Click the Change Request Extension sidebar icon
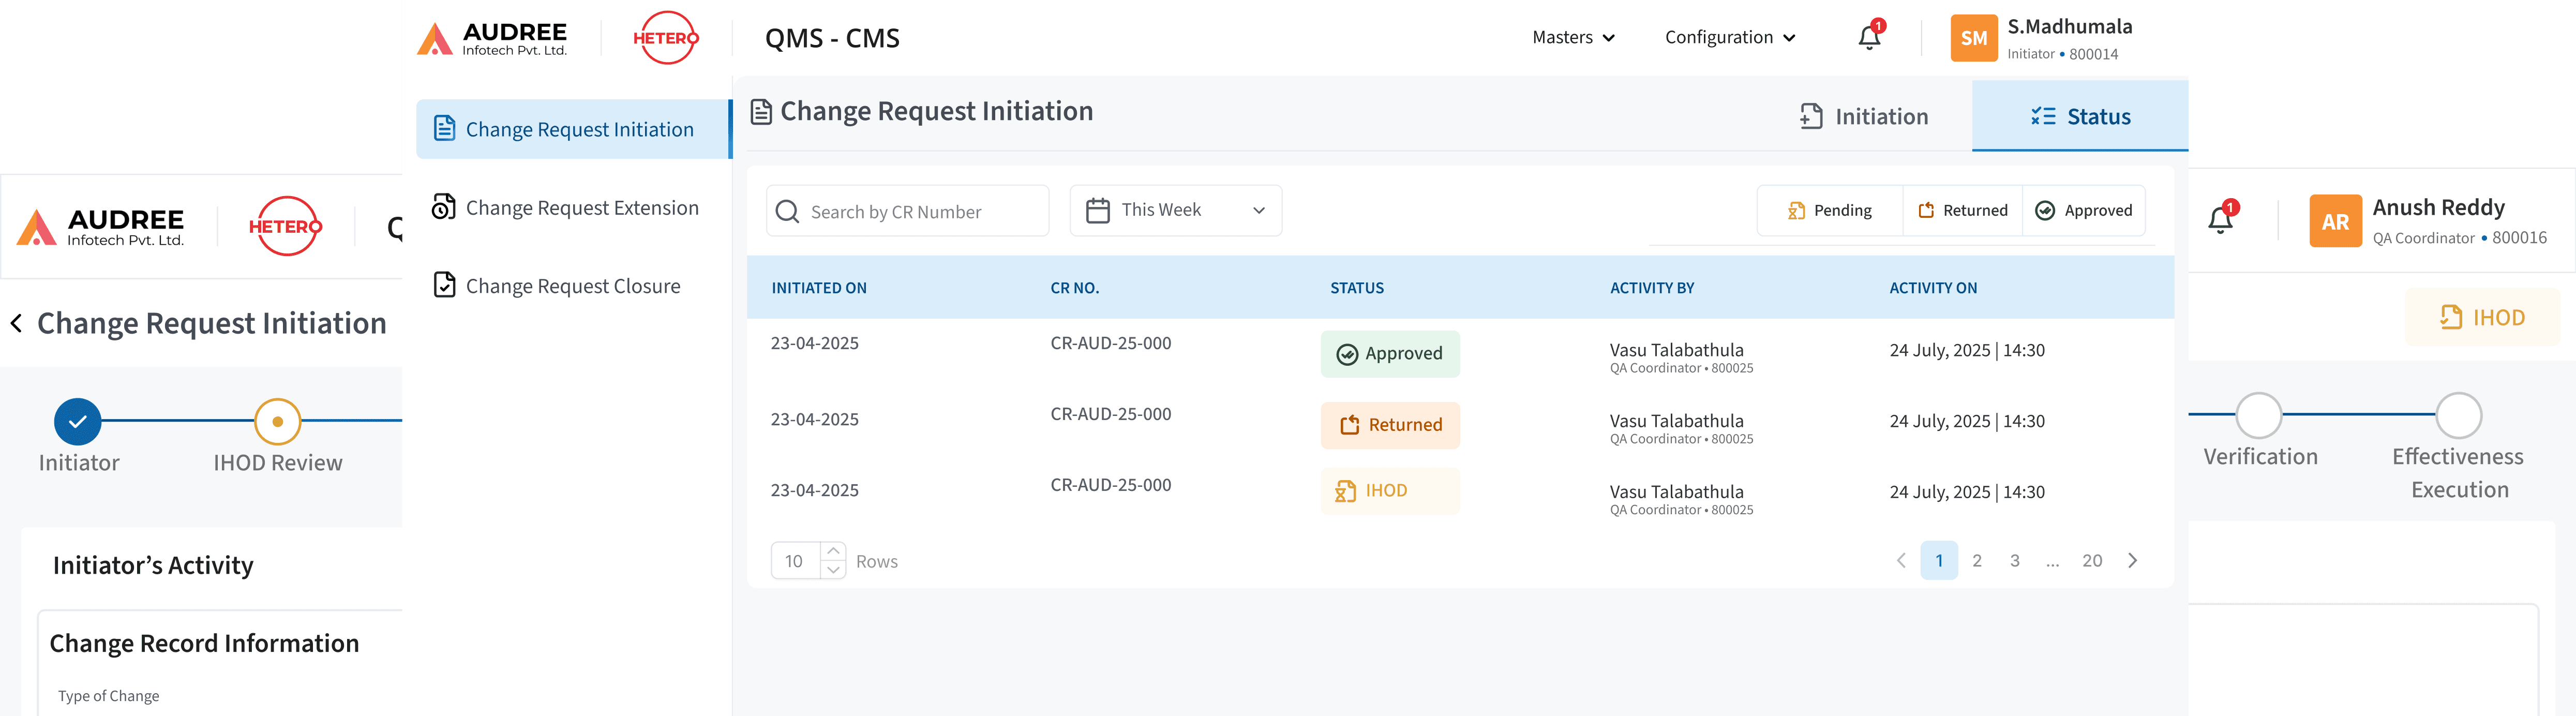Image resolution: width=2576 pixels, height=716 pixels. [x=444, y=207]
